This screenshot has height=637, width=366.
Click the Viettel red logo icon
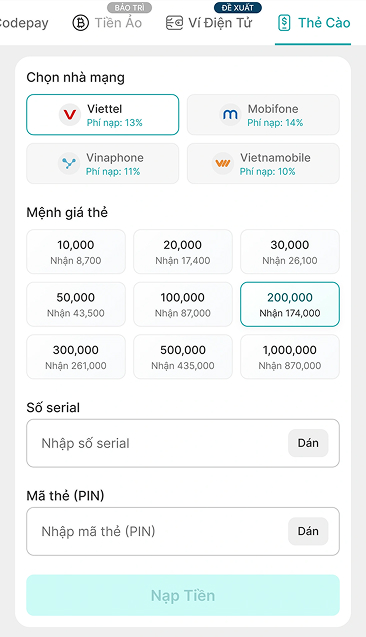coord(70,115)
